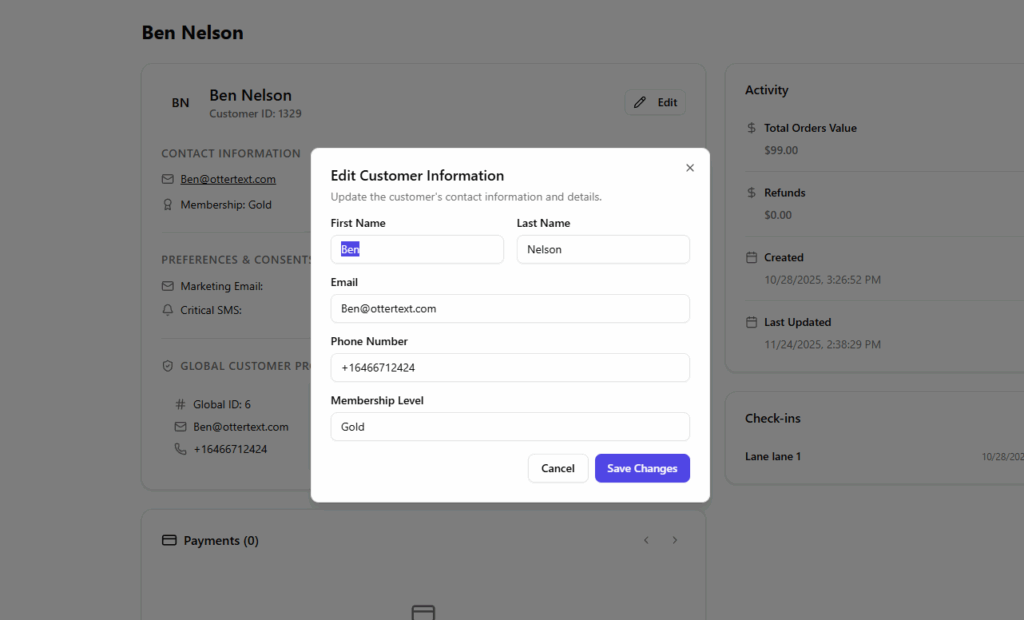This screenshot has height=620, width=1024.
Task: Click the calendar icon beside Last Updated
Action: coord(752,322)
